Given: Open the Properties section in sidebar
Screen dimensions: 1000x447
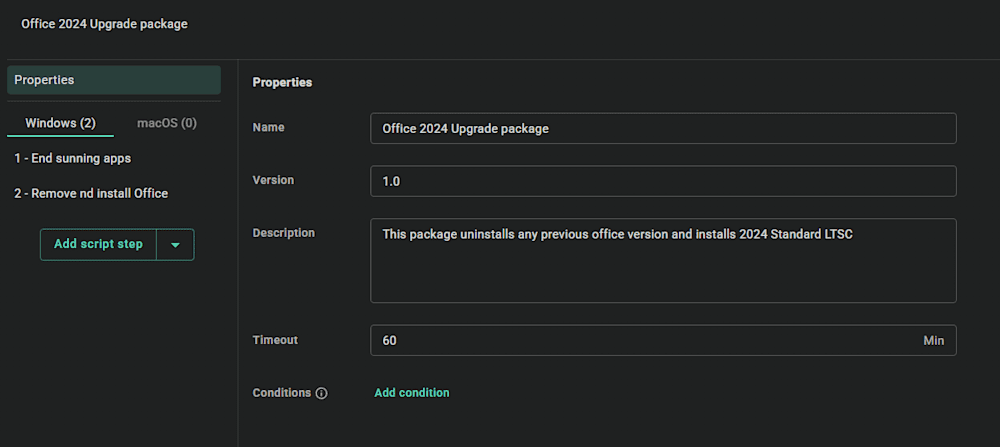Looking at the screenshot, I should tap(114, 80).
